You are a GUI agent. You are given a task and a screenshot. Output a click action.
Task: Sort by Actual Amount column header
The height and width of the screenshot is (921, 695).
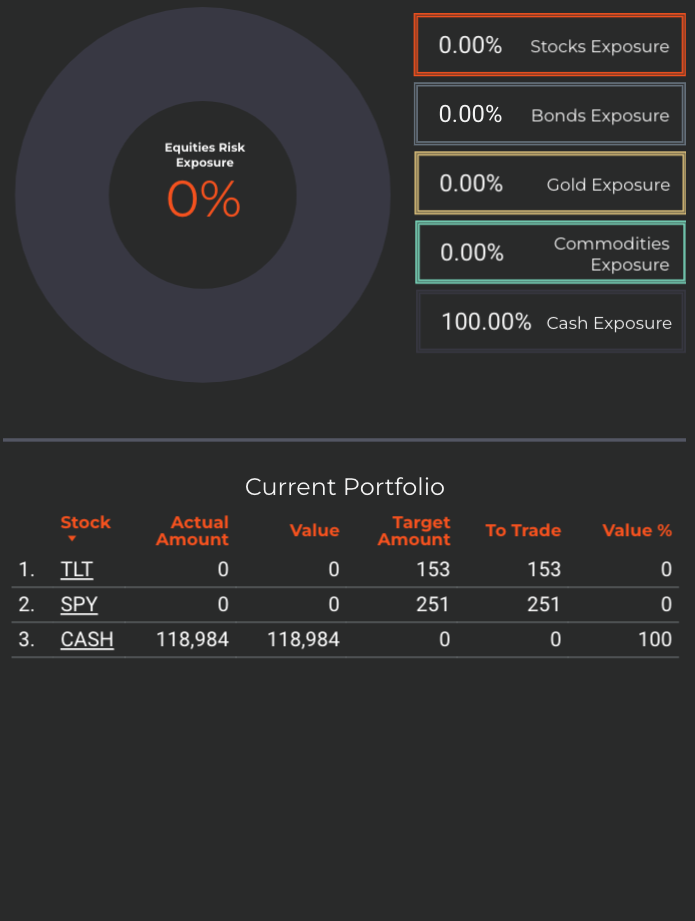tap(192, 530)
